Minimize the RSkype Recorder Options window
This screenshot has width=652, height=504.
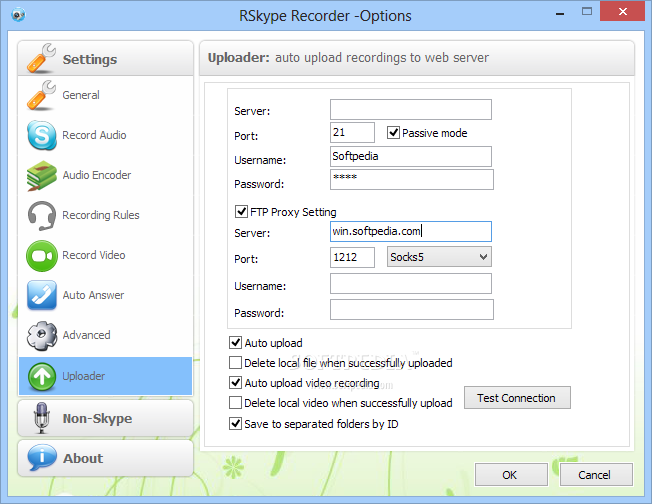pos(560,12)
